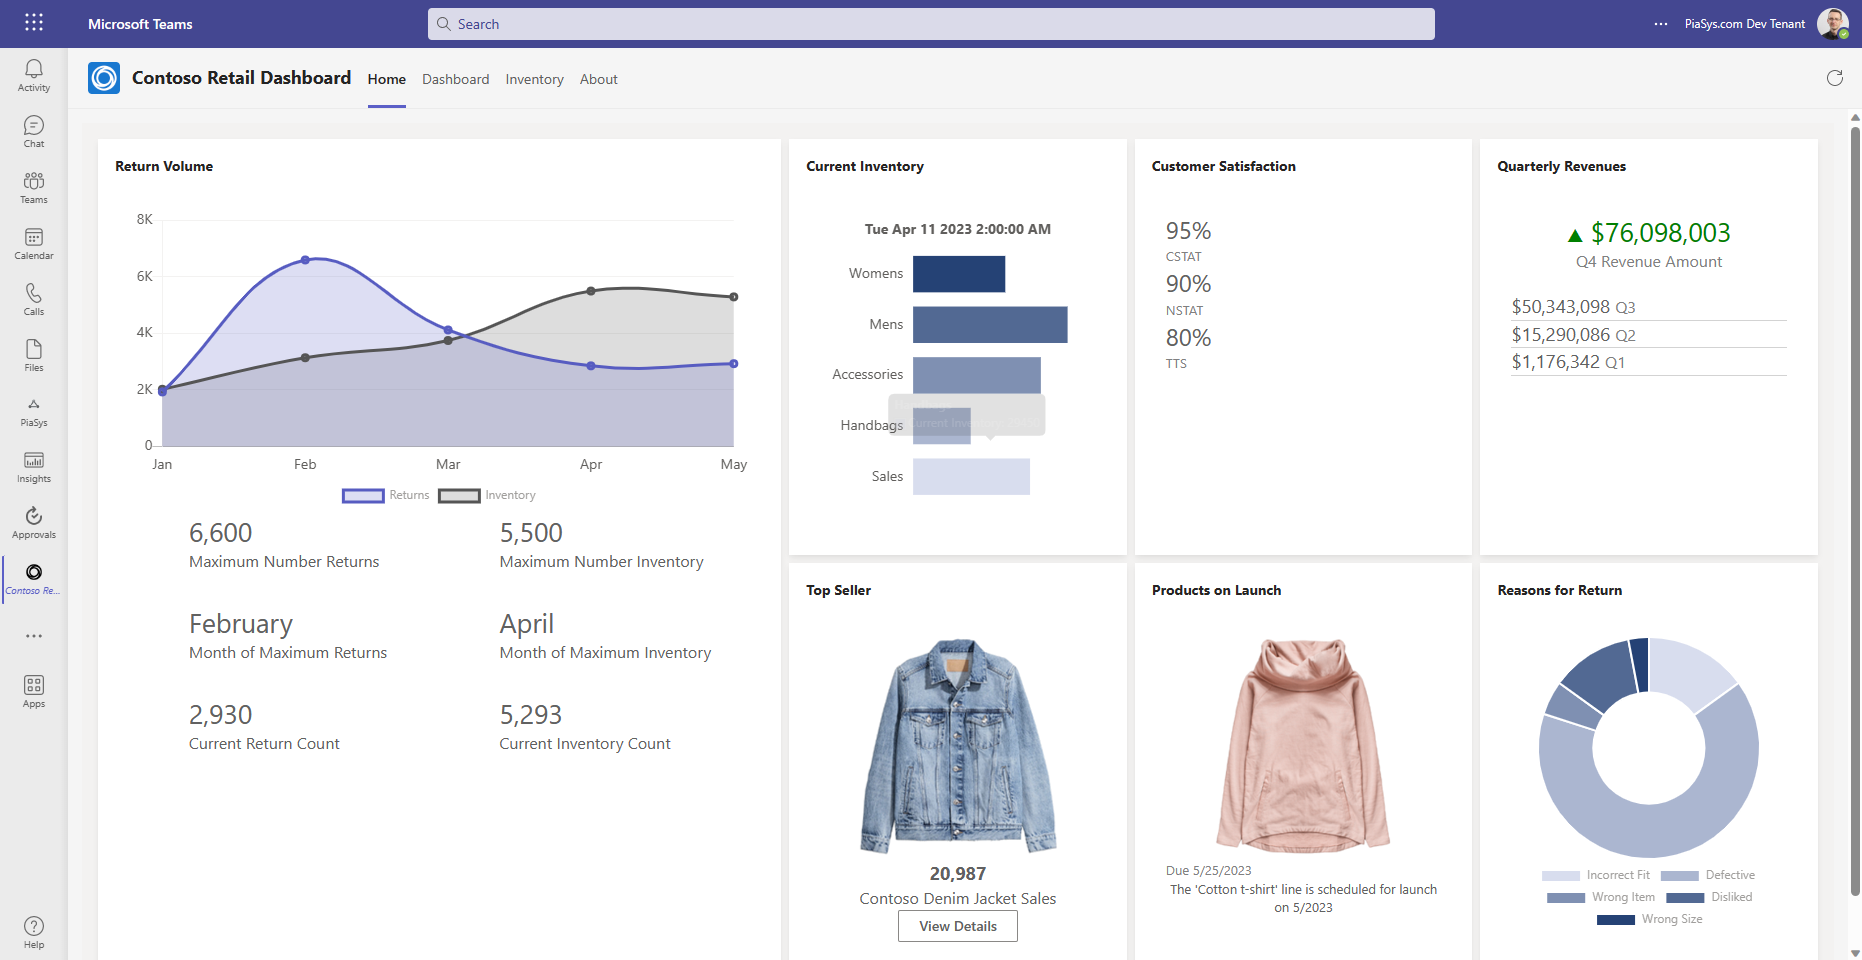This screenshot has width=1862, height=960.
Task: Click the Mens inventory bar
Action: click(x=990, y=324)
